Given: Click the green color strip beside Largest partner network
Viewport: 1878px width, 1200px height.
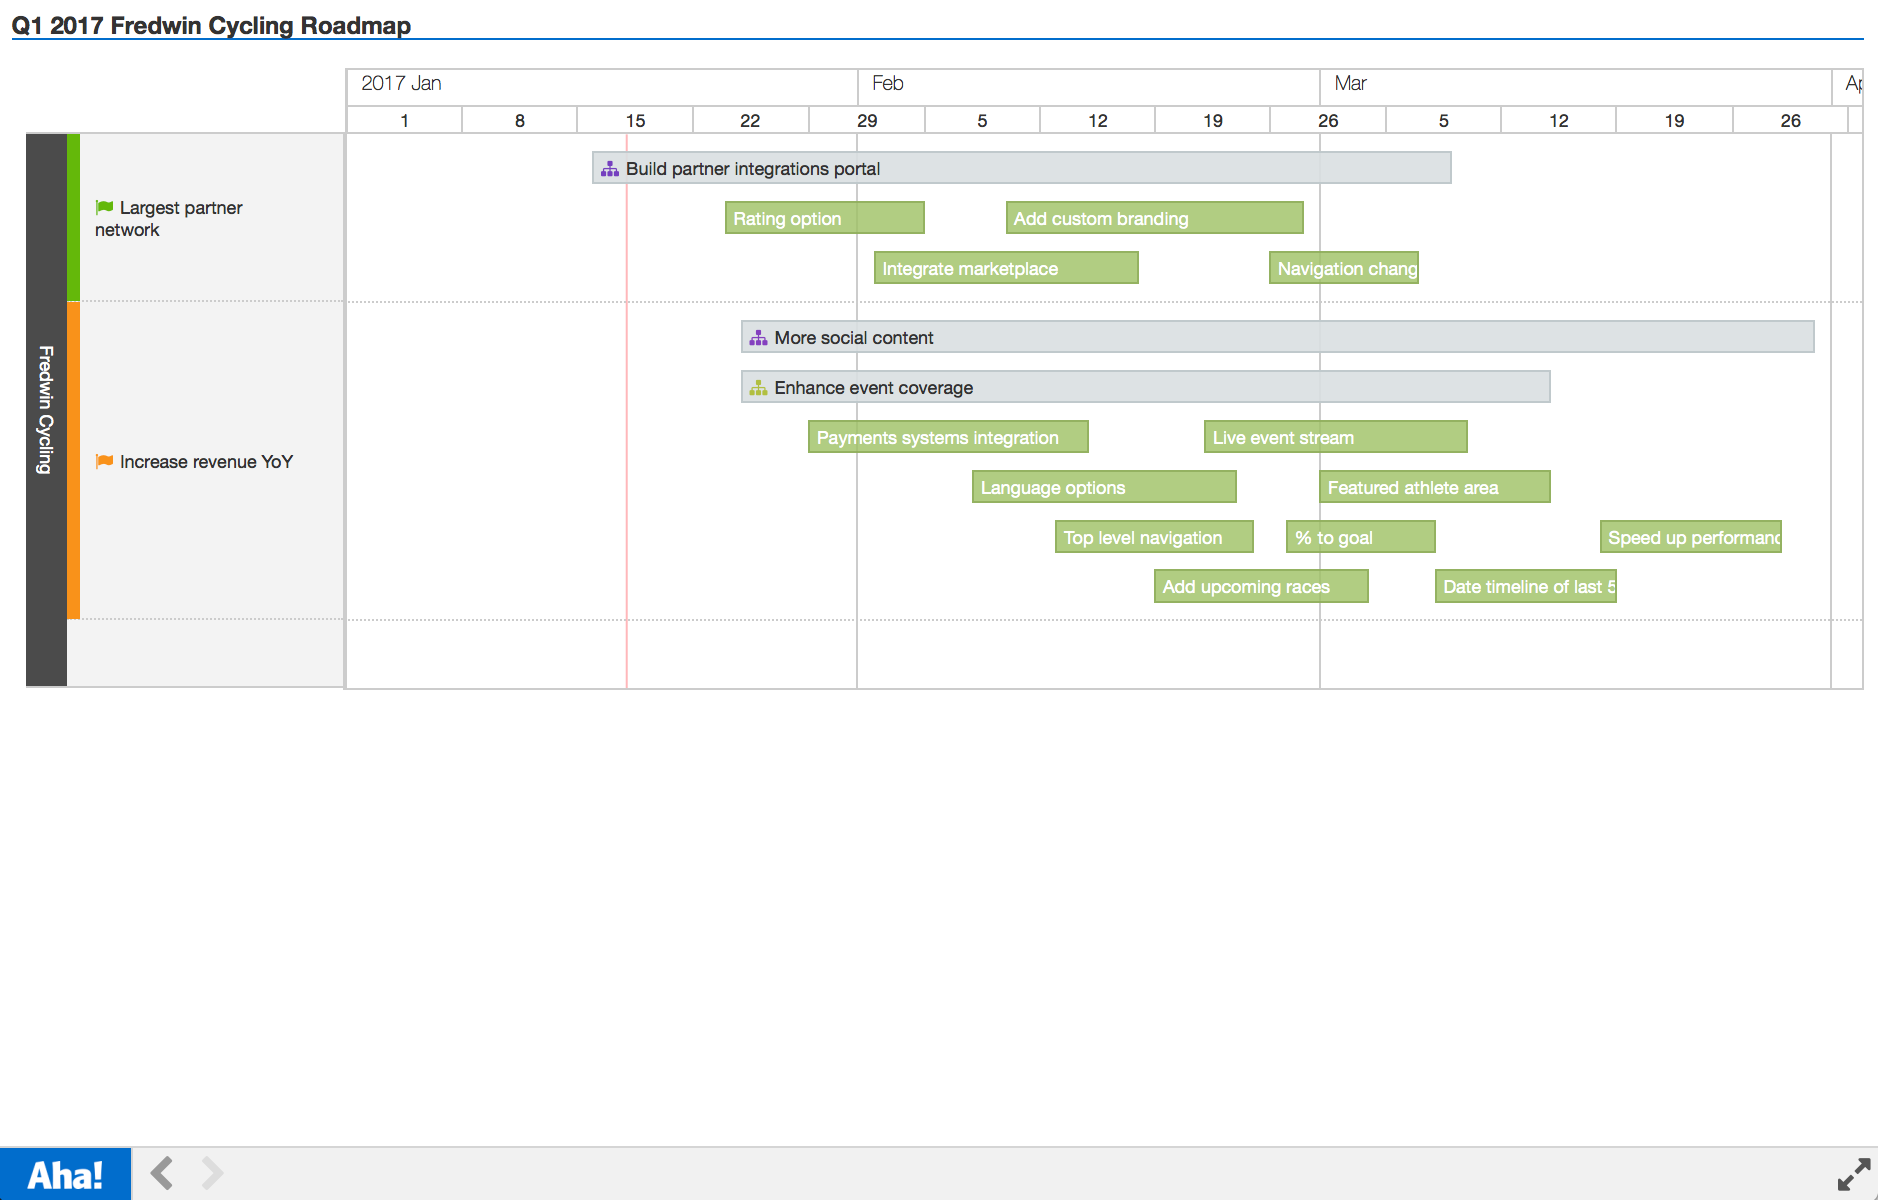Looking at the screenshot, I should [x=73, y=217].
